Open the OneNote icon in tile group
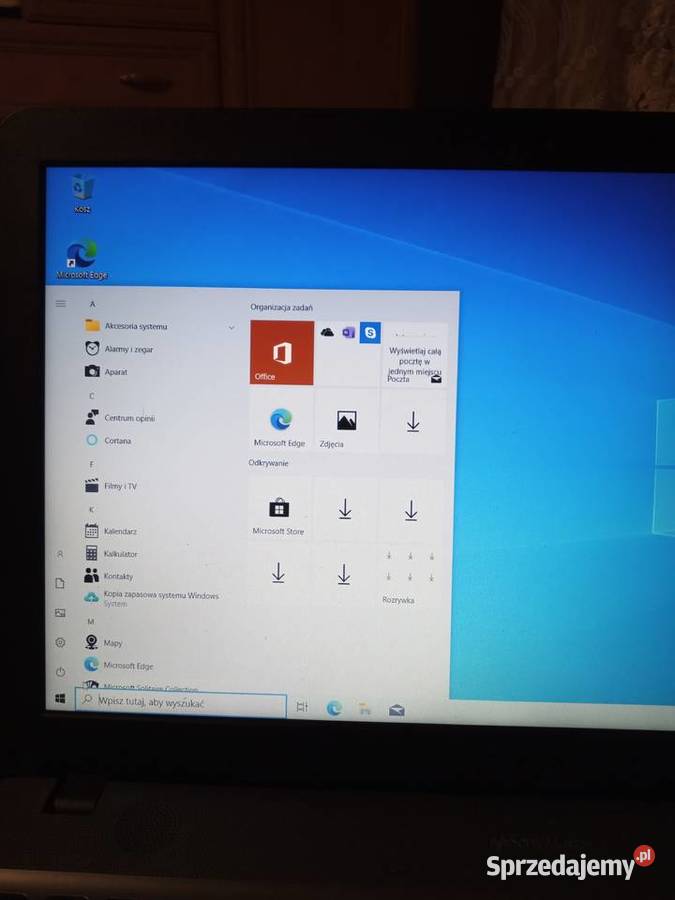Screen dimensions: 675x900 [348, 332]
